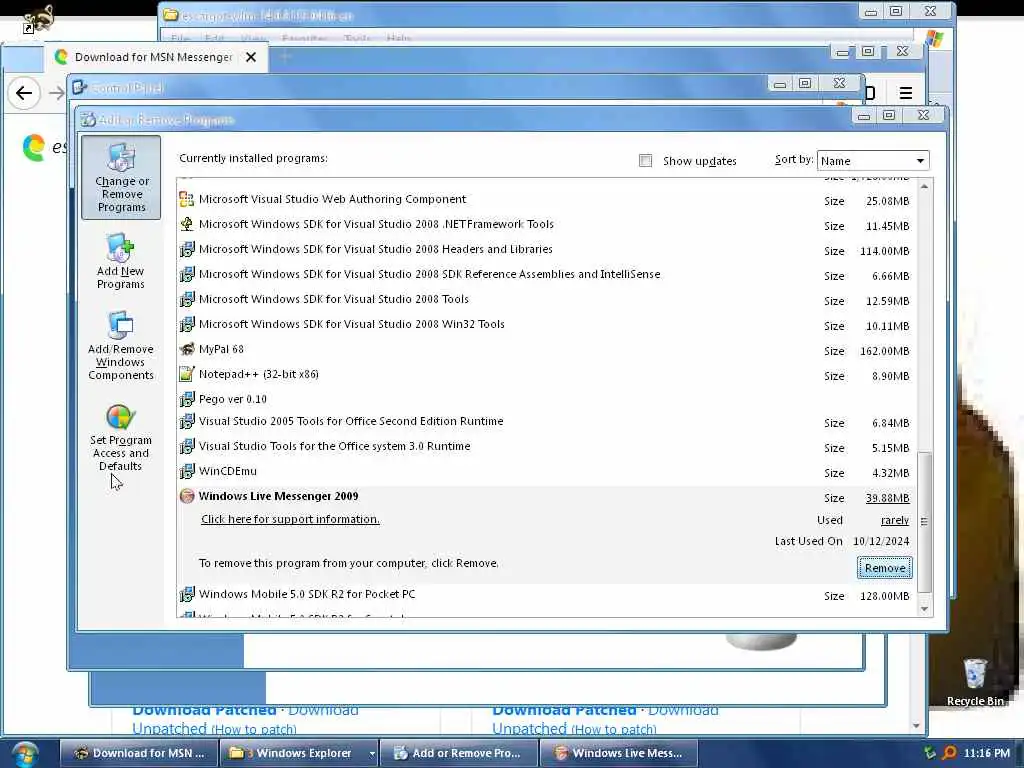Click the Pego ver 0.10 icon
Screen dimensions: 1024x768
pyautogui.click(x=187, y=399)
